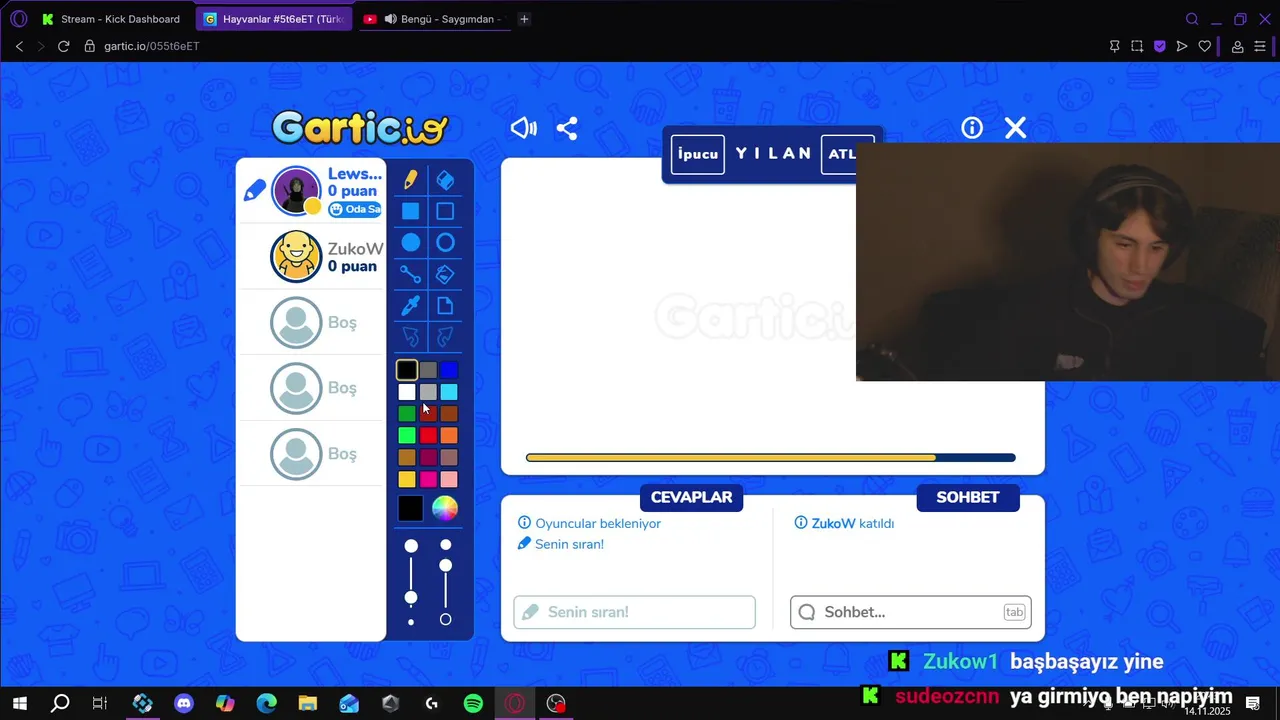Mute the game sound
Screen dimensions: 1280x720
pos(524,128)
